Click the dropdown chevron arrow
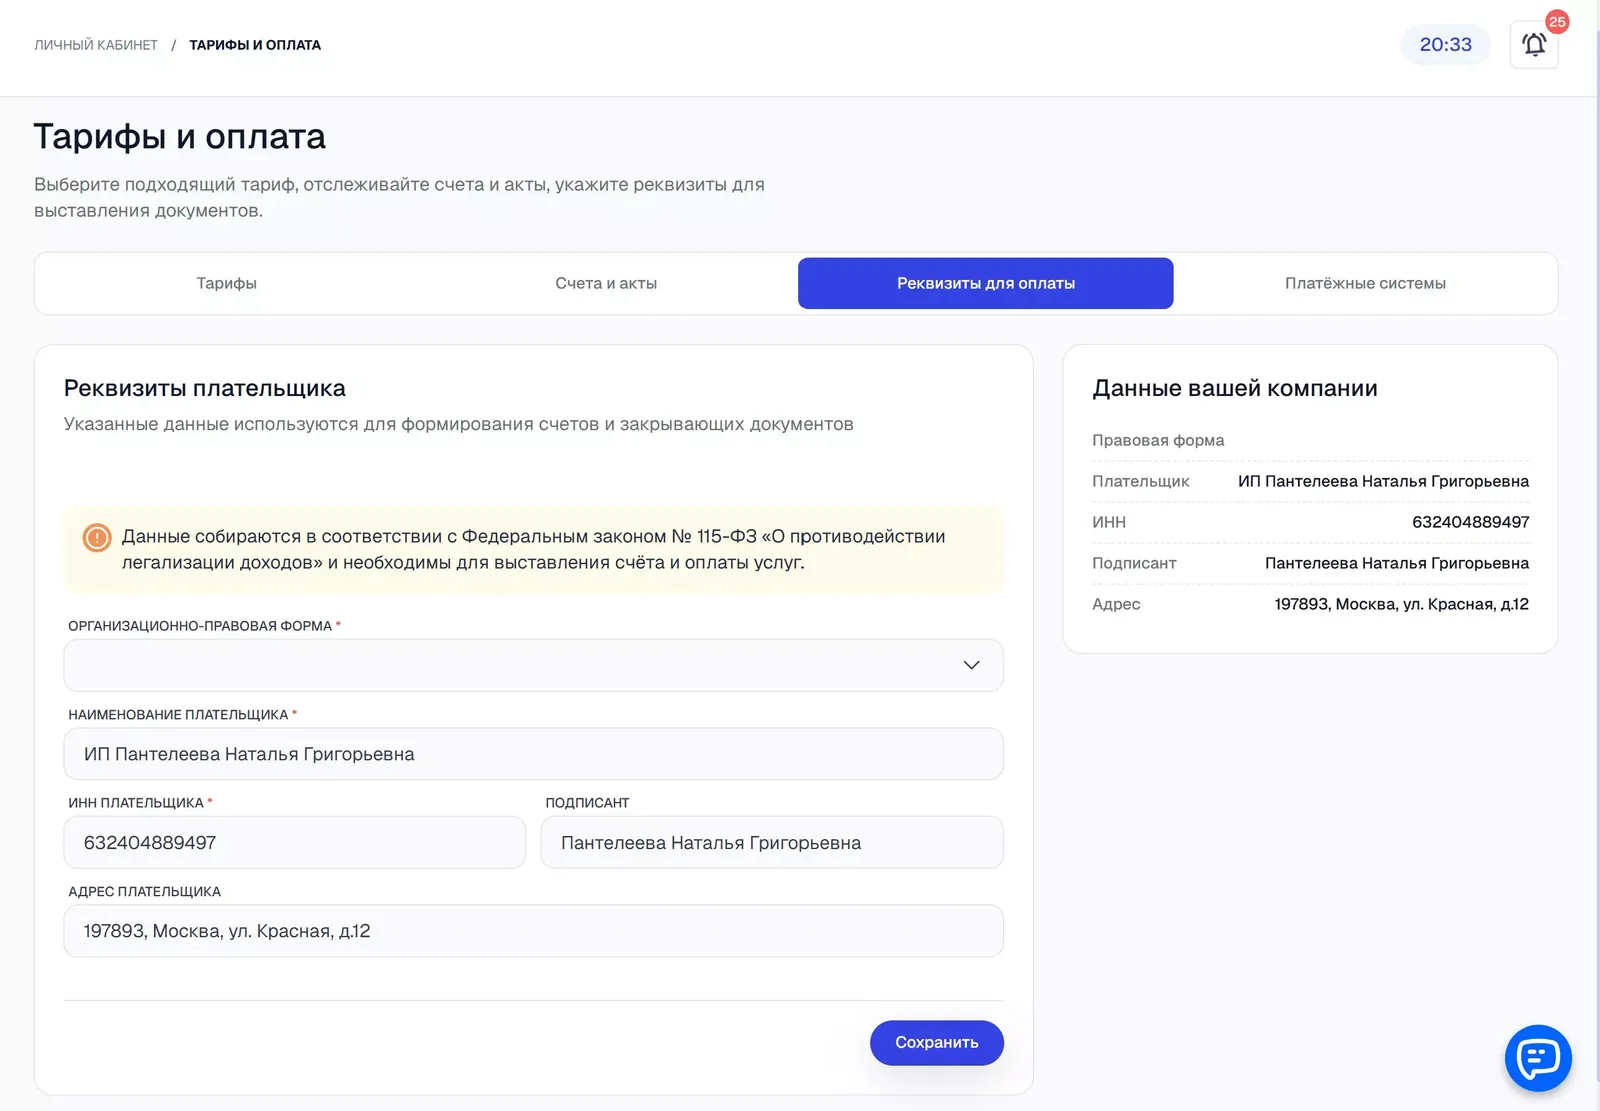This screenshot has width=1600, height=1111. tap(971, 665)
